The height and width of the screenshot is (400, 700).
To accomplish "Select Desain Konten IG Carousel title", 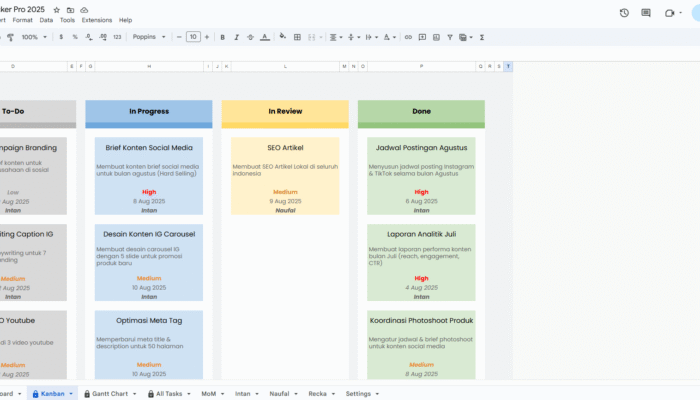I will [x=149, y=234].
